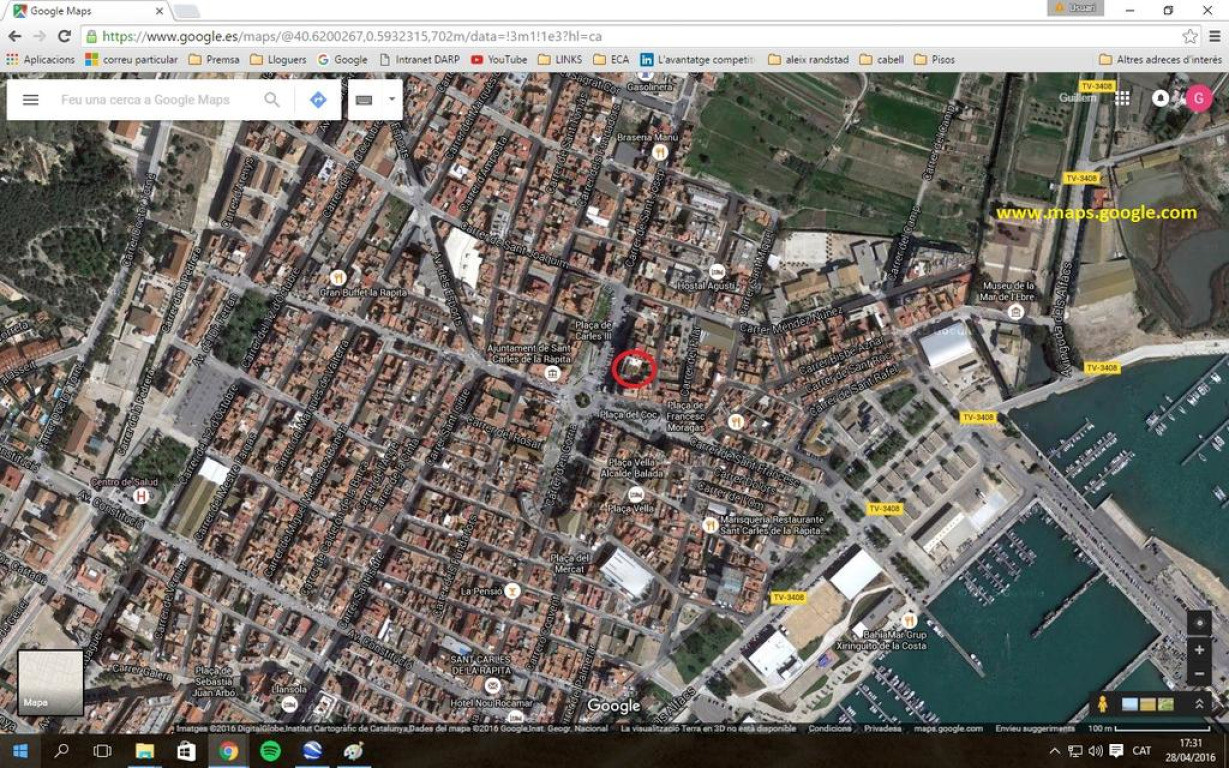
Task: Open the green landscape photo thumbnail
Action: click(x=1166, y=704)
